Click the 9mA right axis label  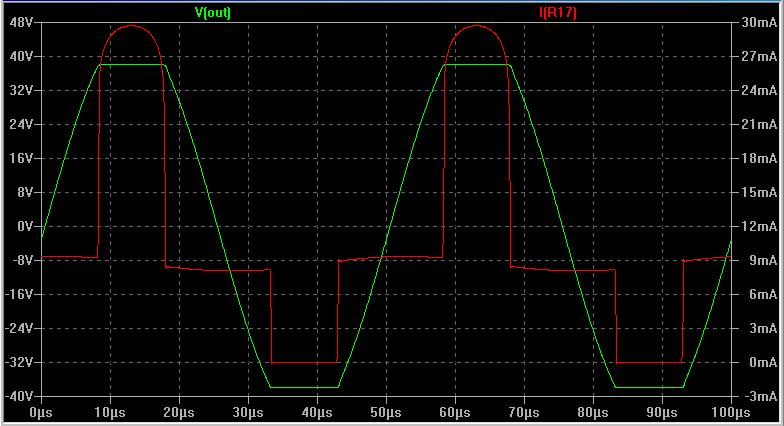763,260
